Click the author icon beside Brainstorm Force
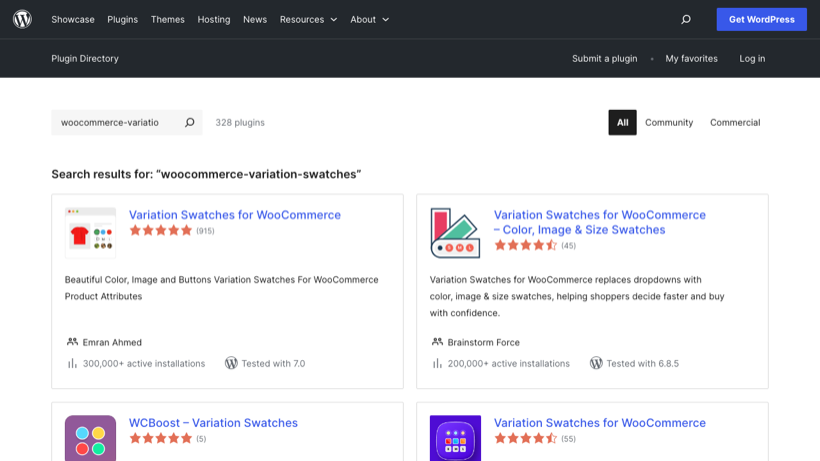 (437, 342)
